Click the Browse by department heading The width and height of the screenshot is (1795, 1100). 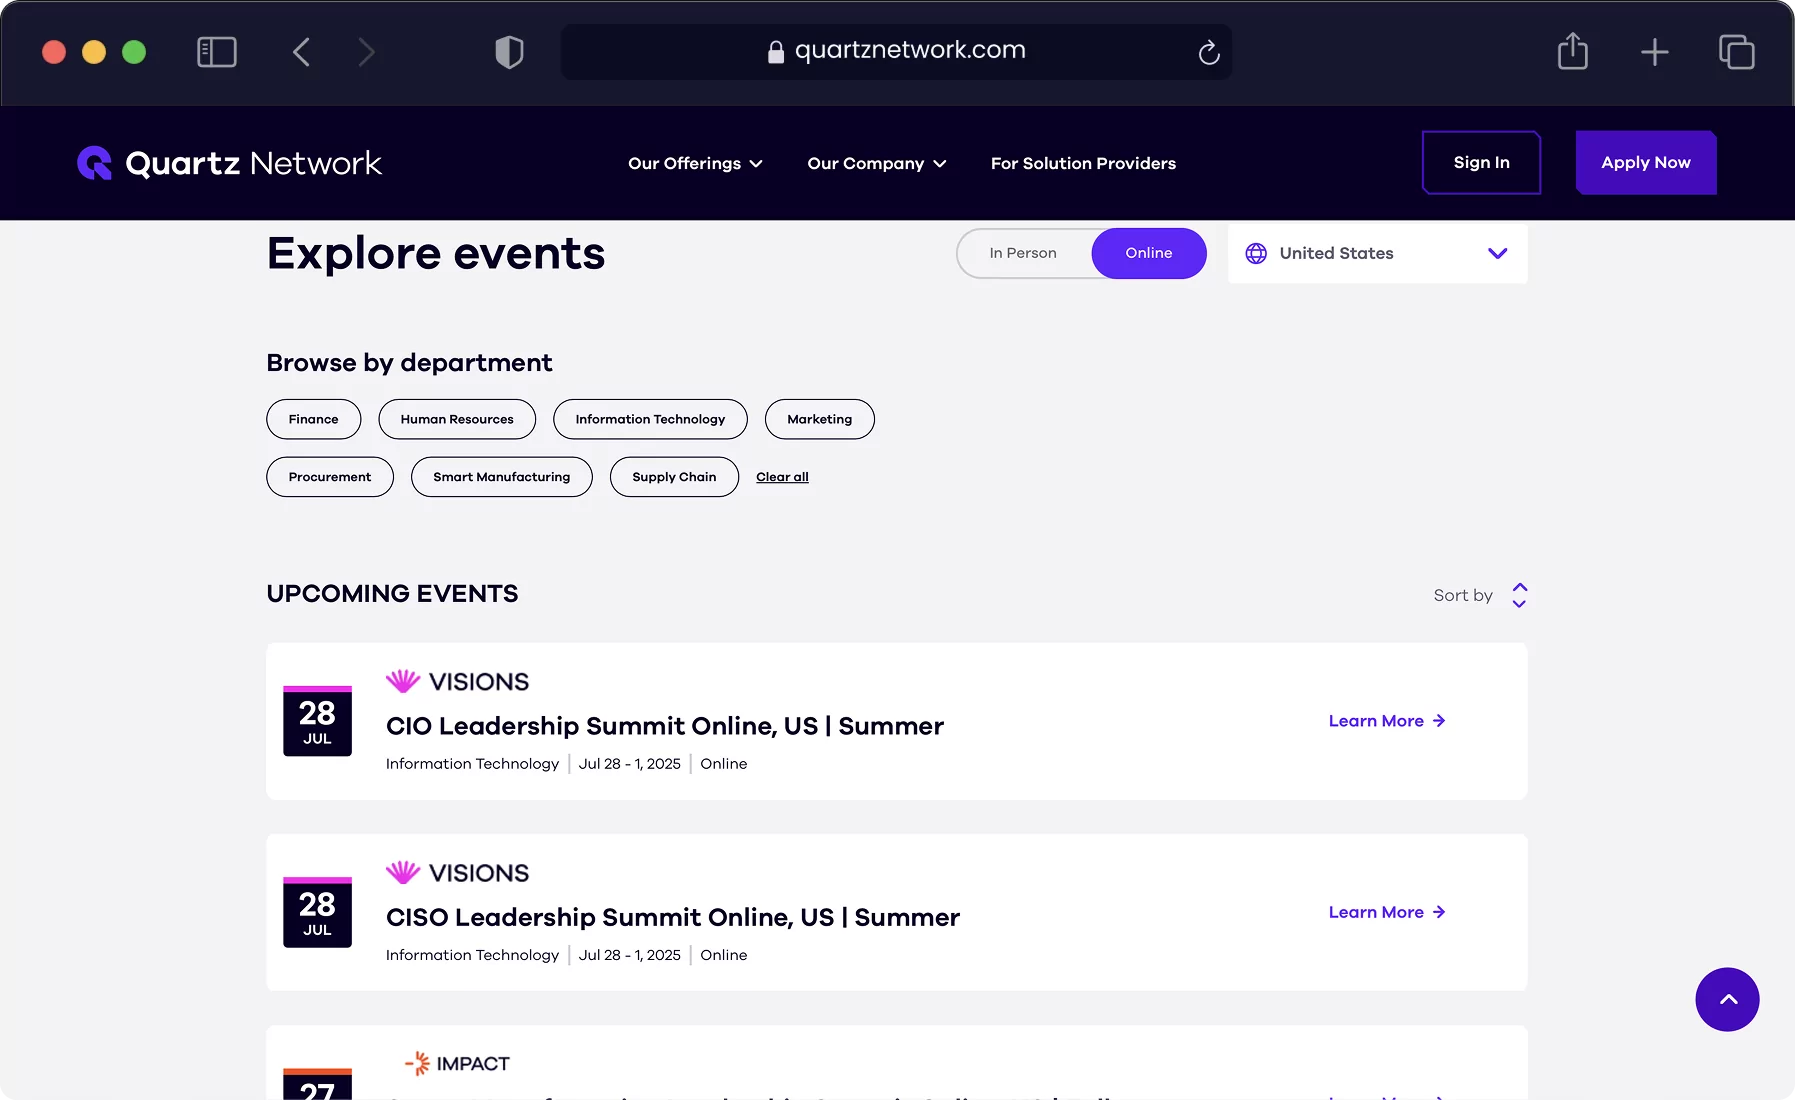[x=409, y=363]
